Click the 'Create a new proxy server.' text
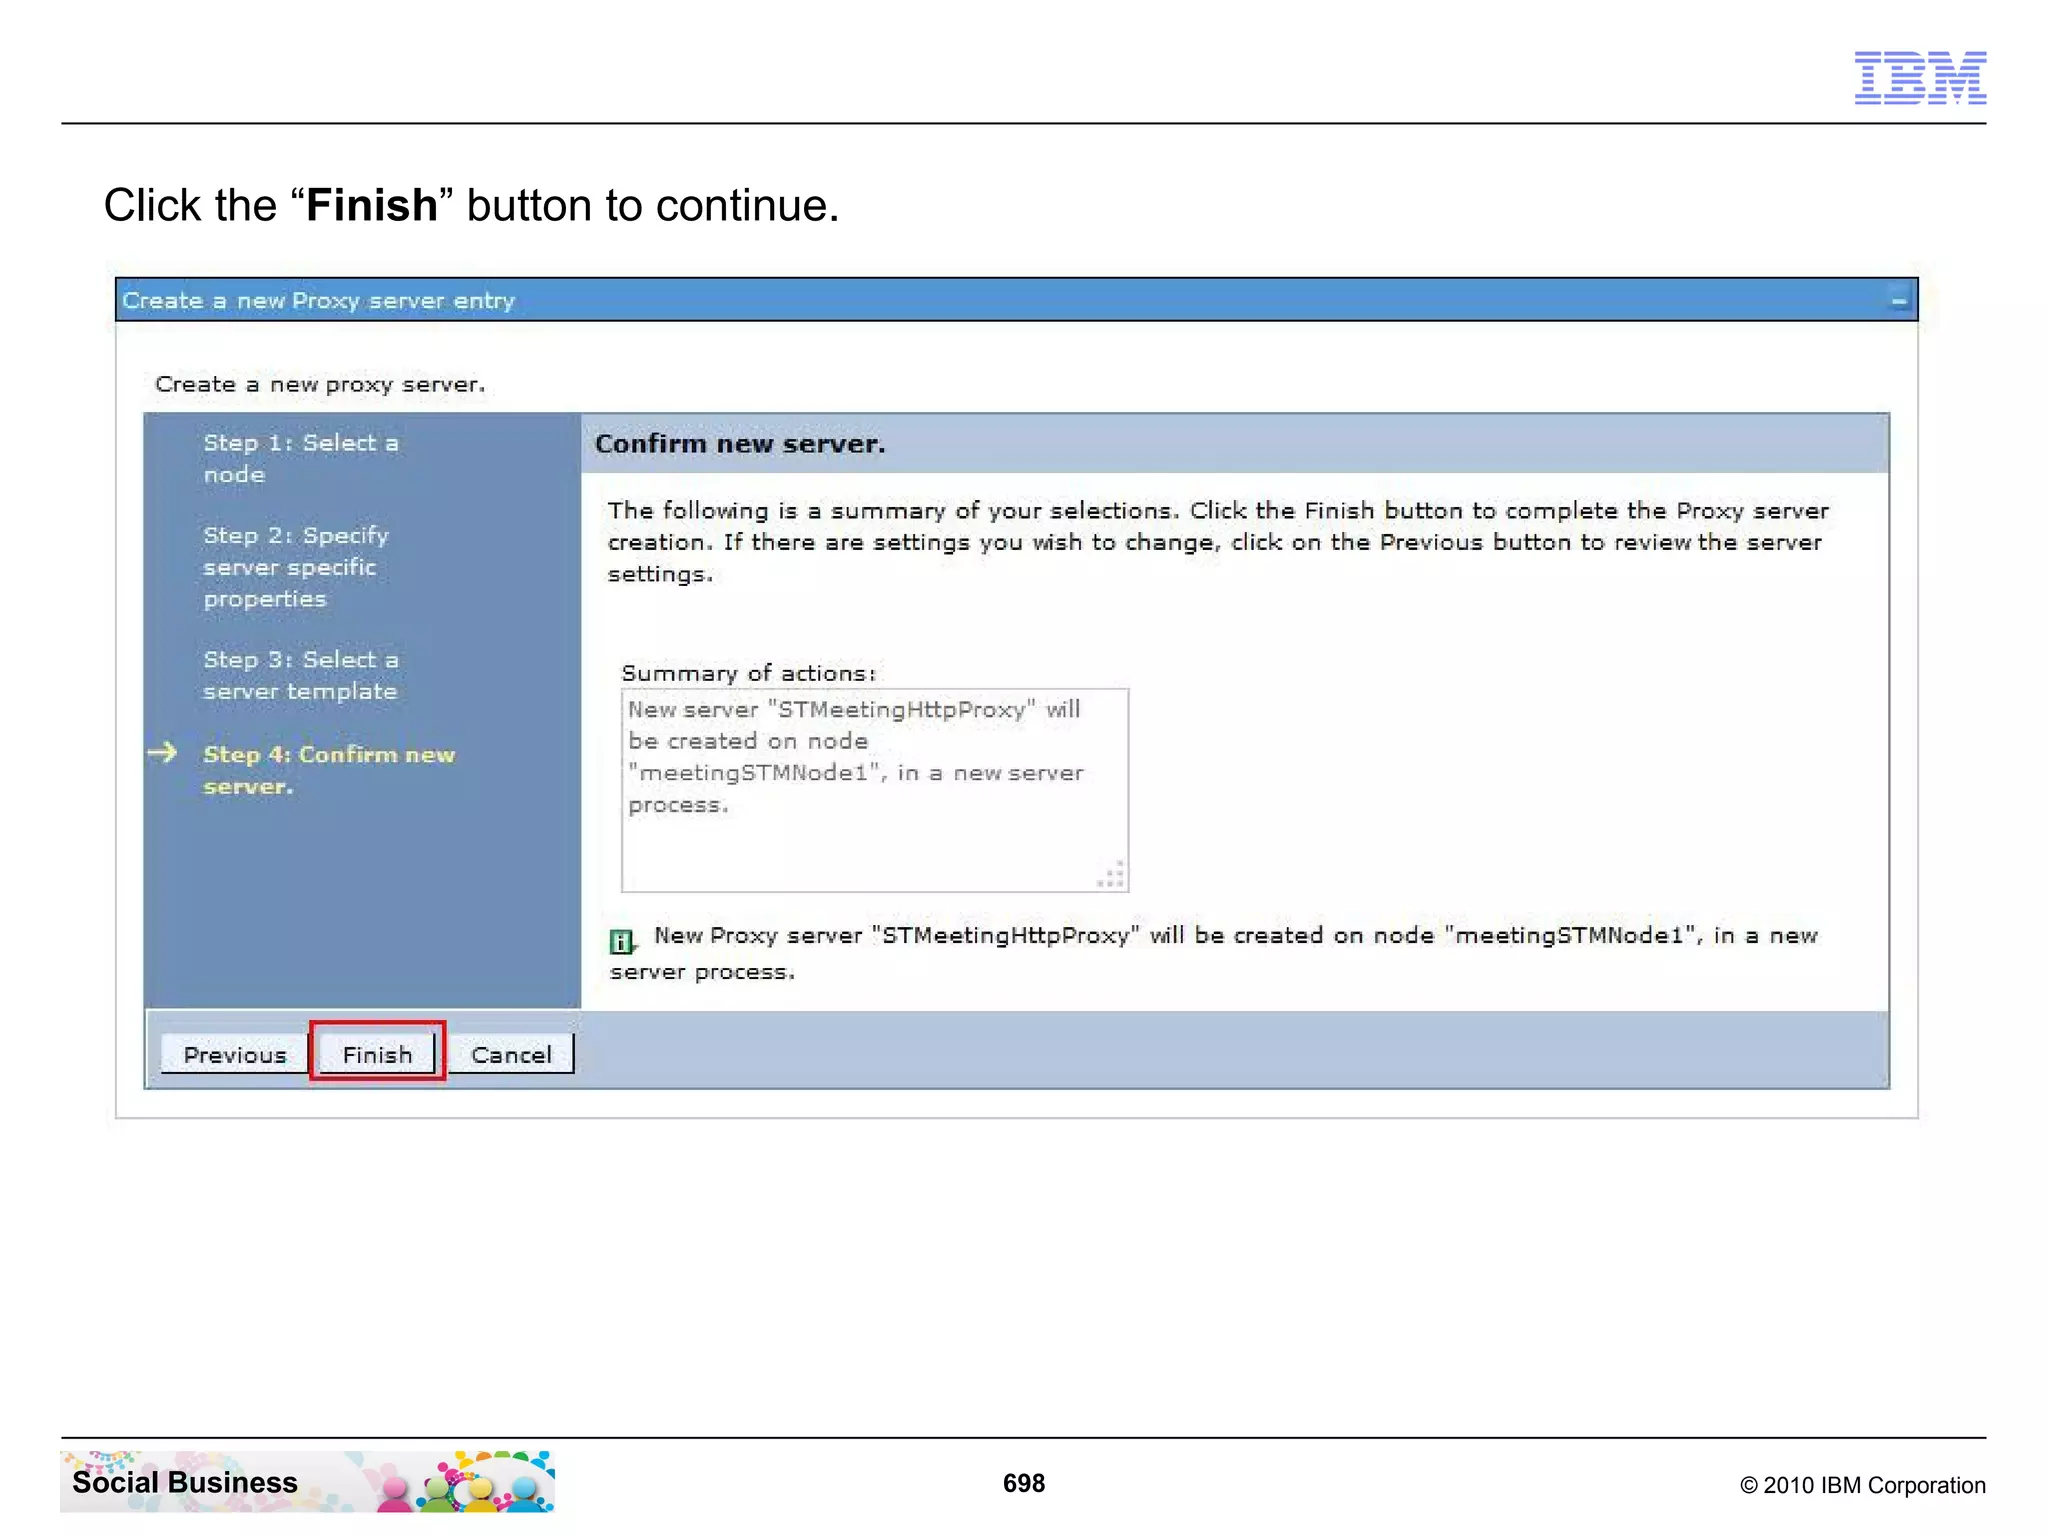This screenshot has width=2048, height=1536. click(320, 385)
